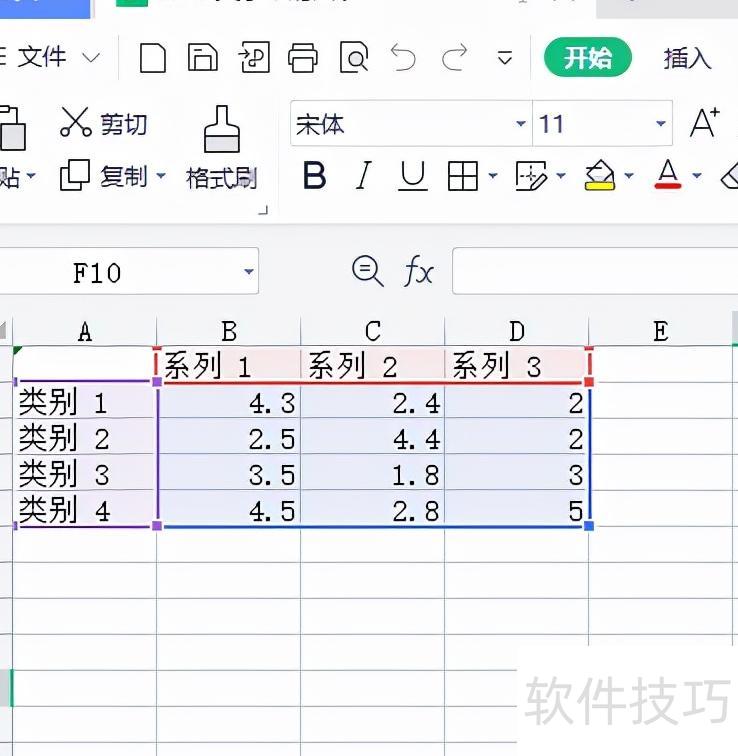Select cell with value 2.4
738x756 pixels.
(373, 401)
